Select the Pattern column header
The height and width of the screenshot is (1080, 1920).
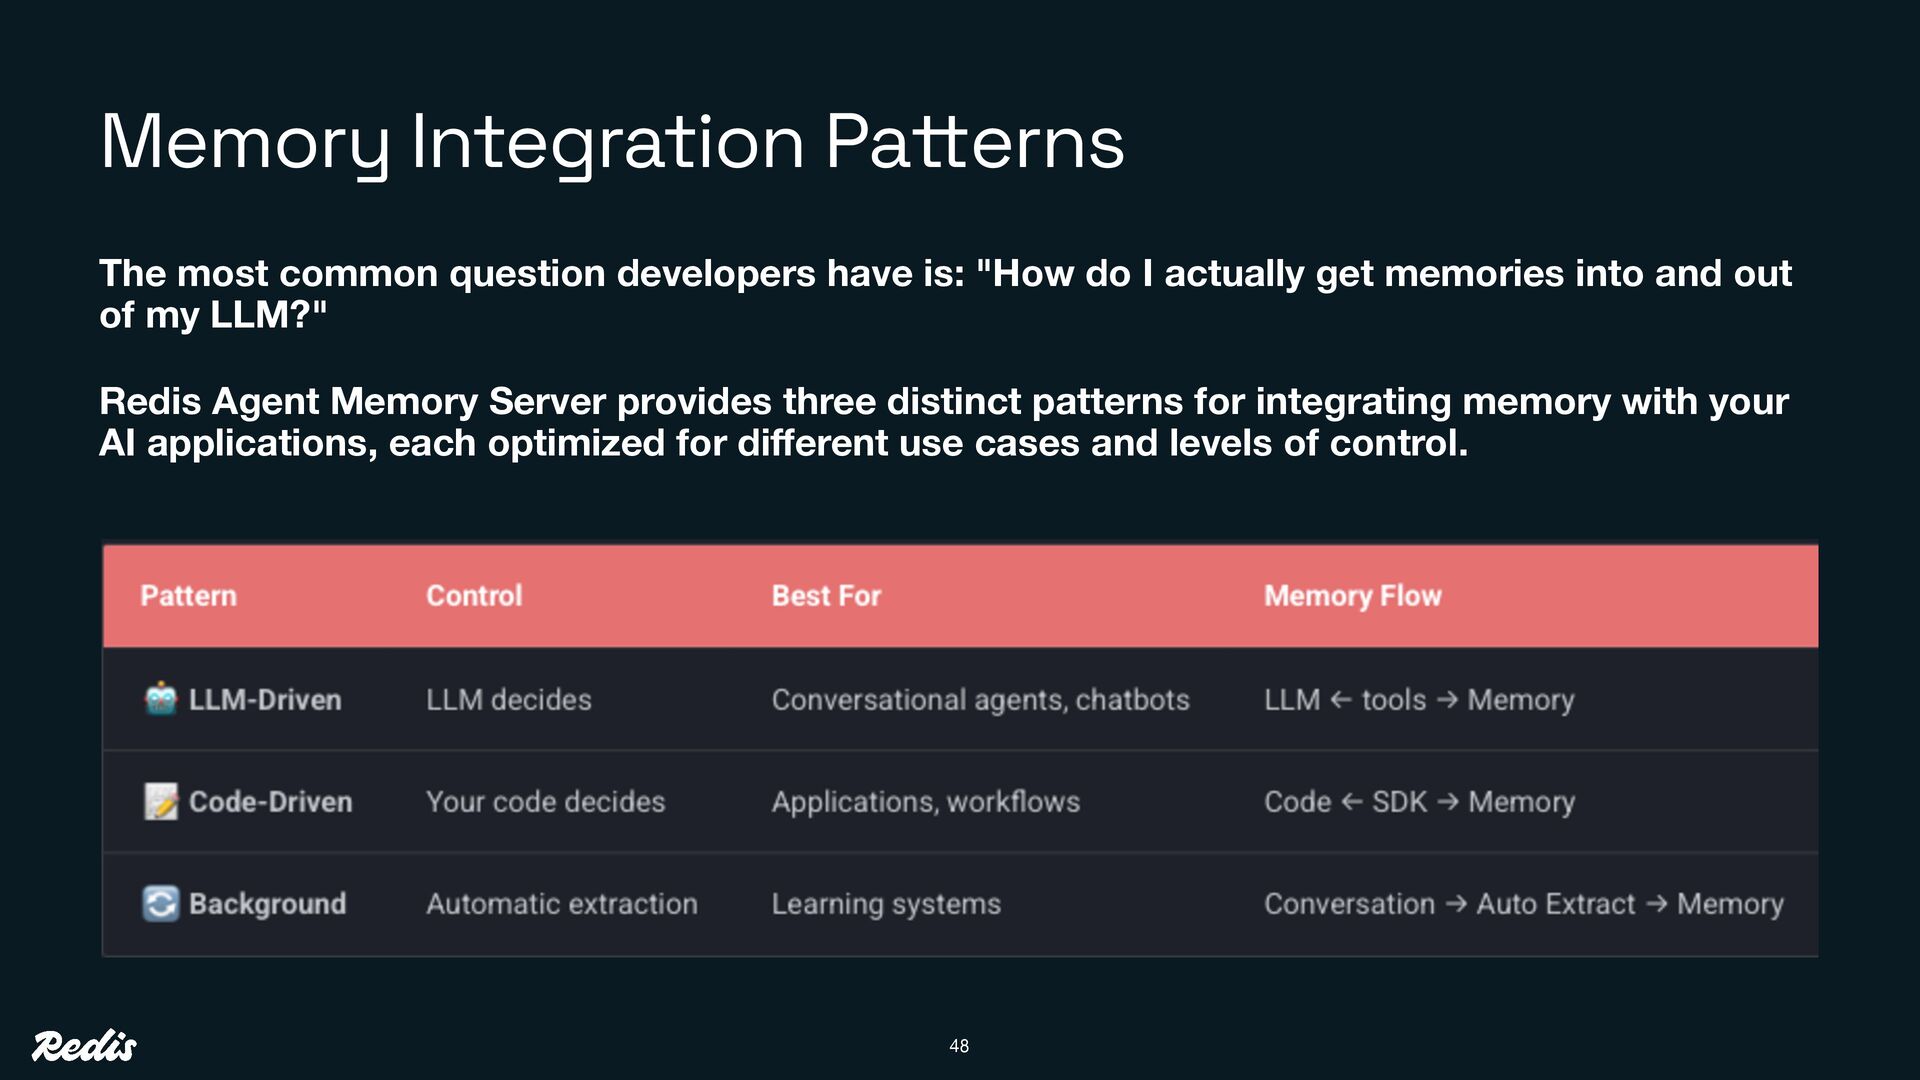(x=188, y=596)
